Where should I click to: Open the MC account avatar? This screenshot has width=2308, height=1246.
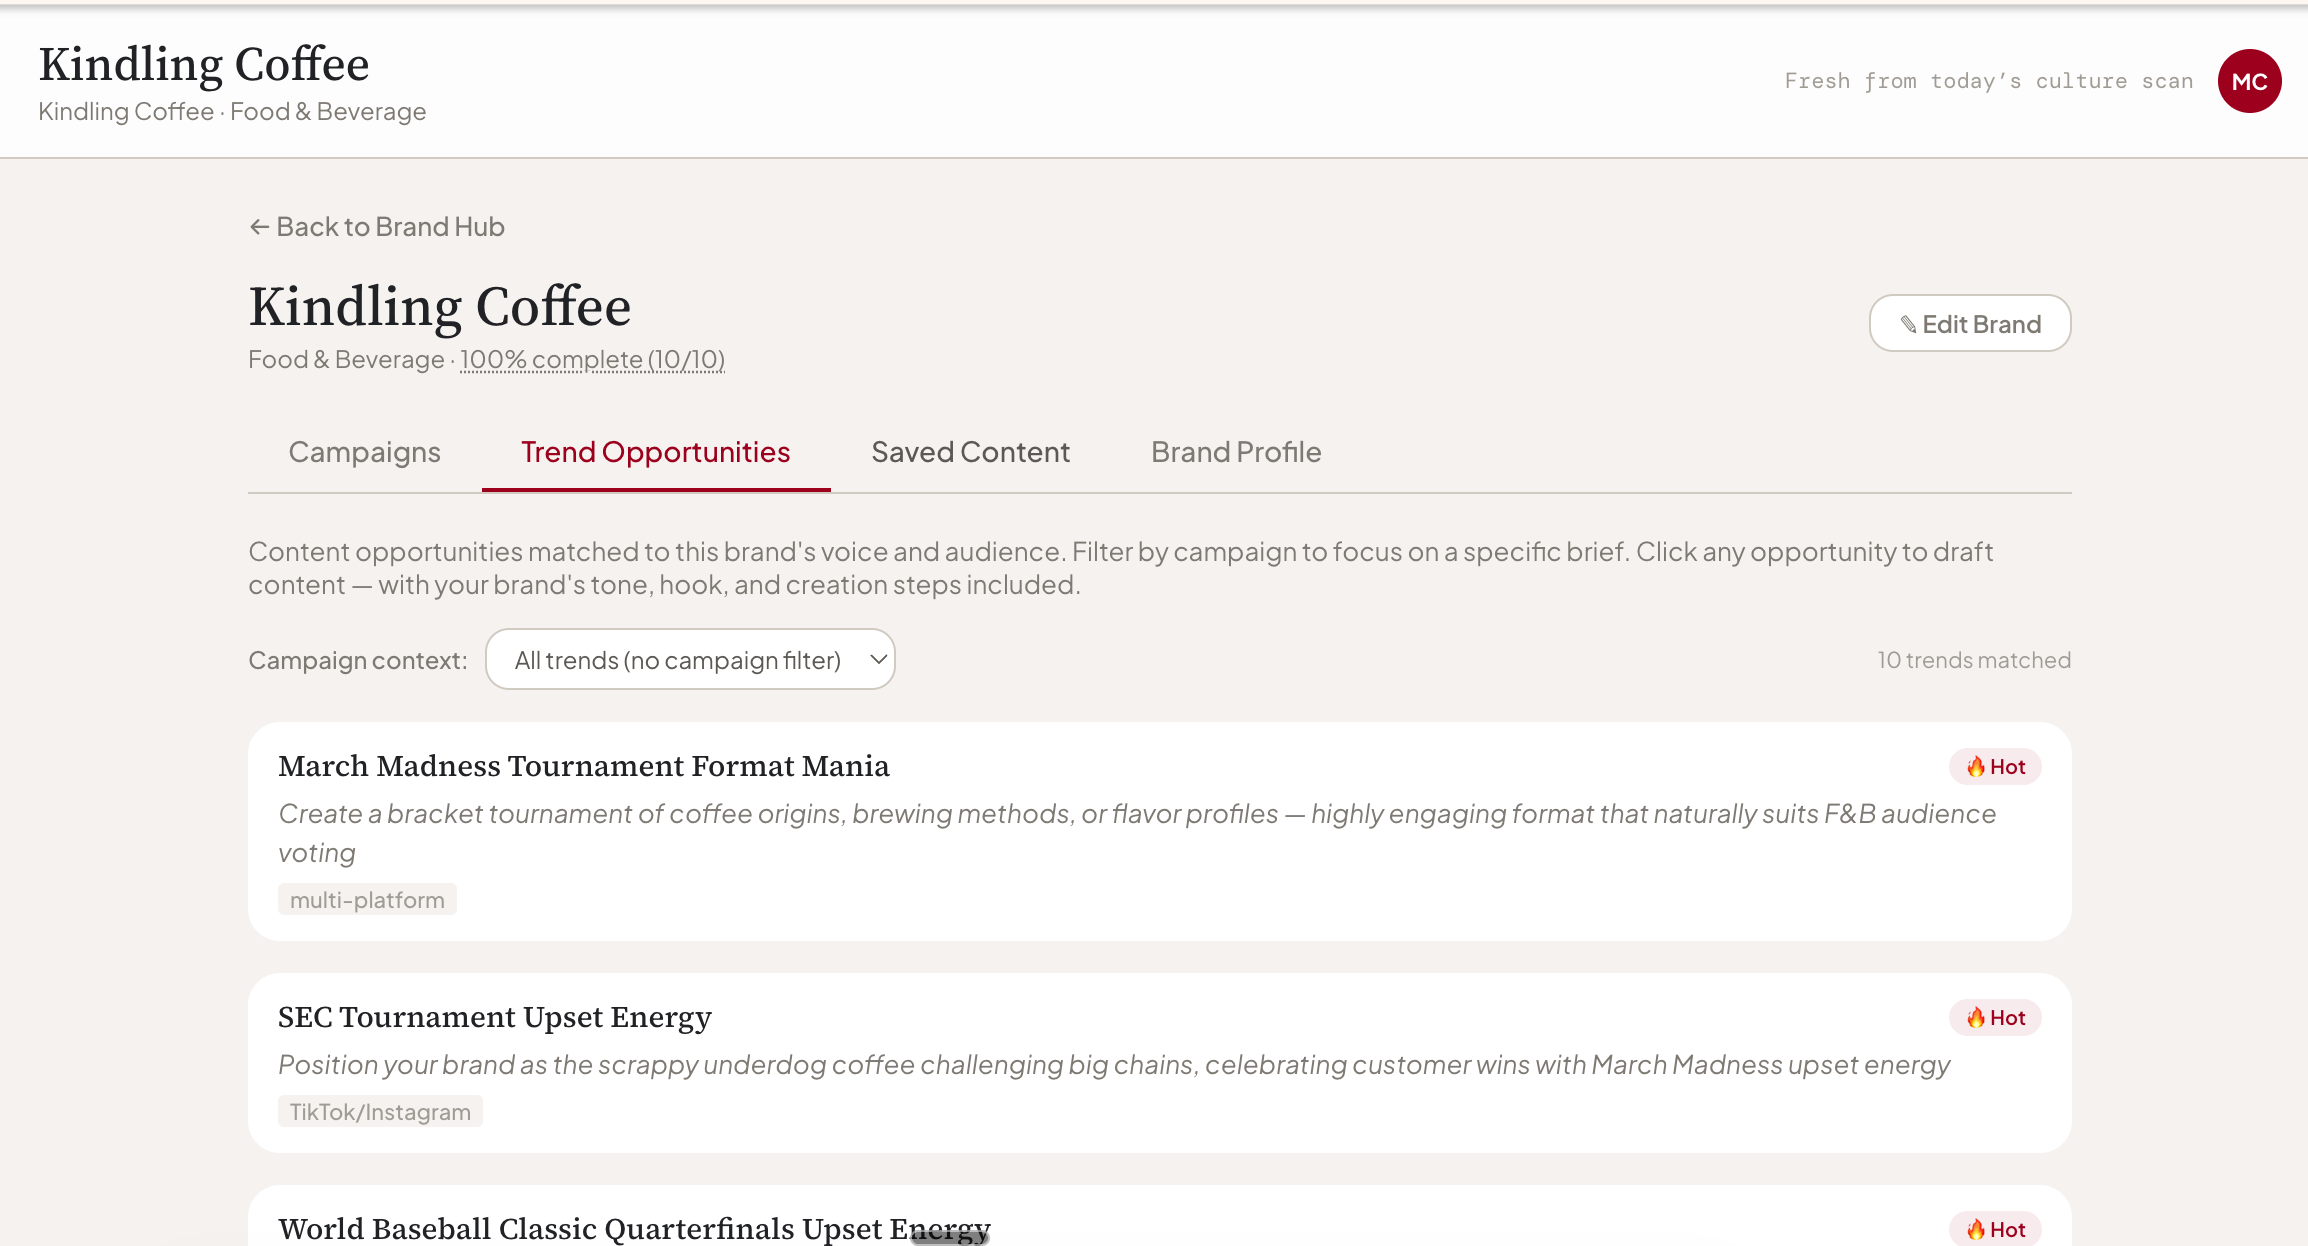pos(2249,81)
